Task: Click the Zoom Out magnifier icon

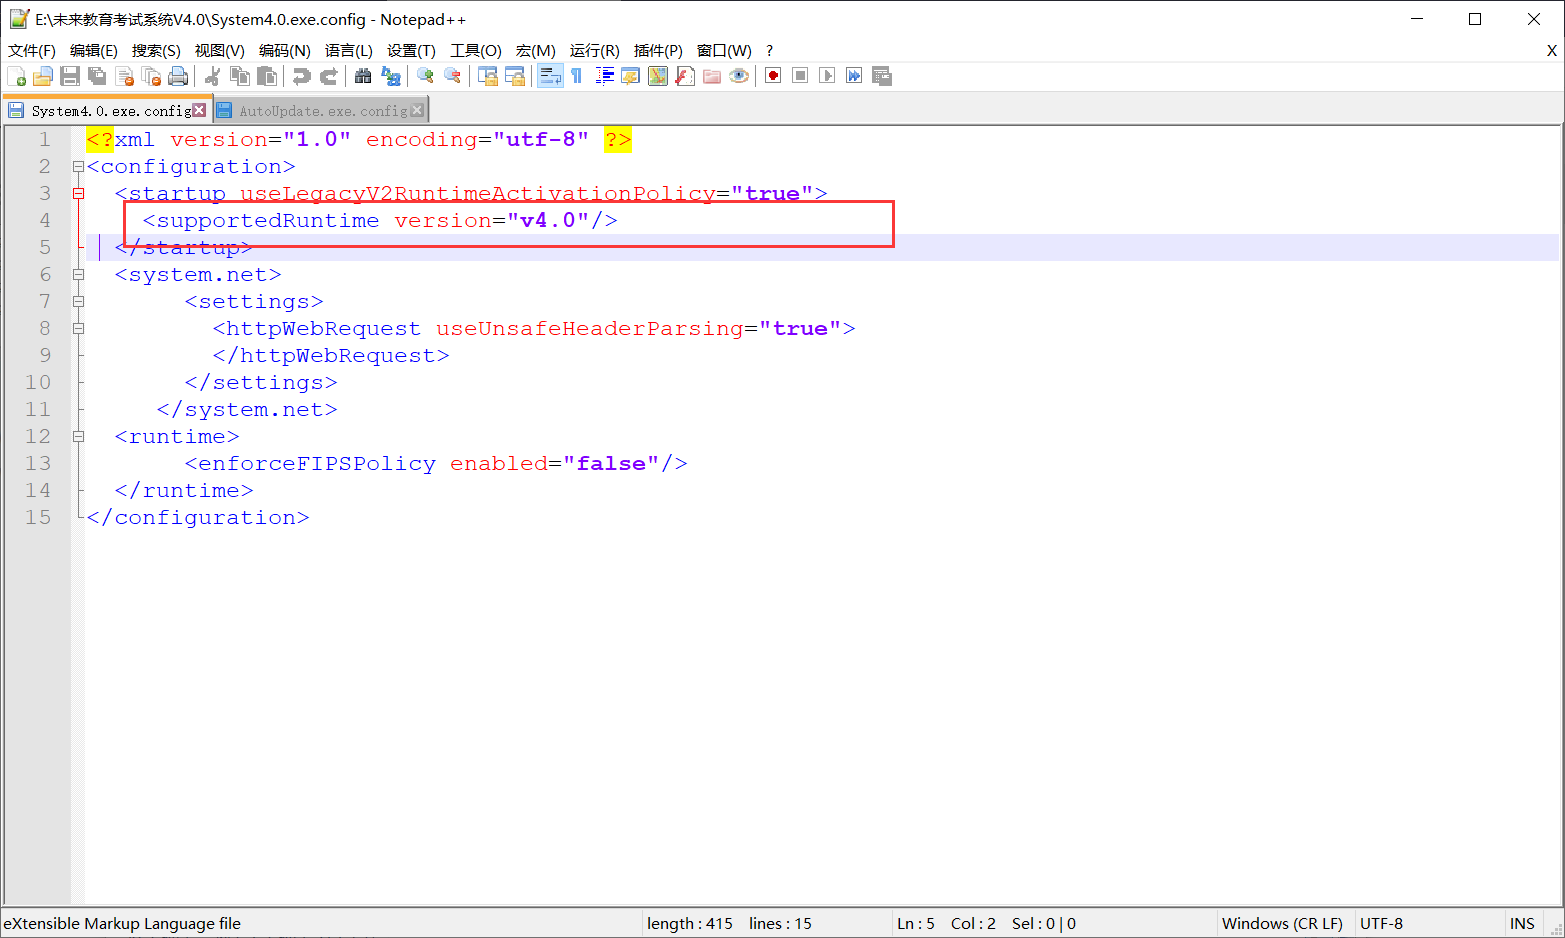Action: [x=452, y=76]
